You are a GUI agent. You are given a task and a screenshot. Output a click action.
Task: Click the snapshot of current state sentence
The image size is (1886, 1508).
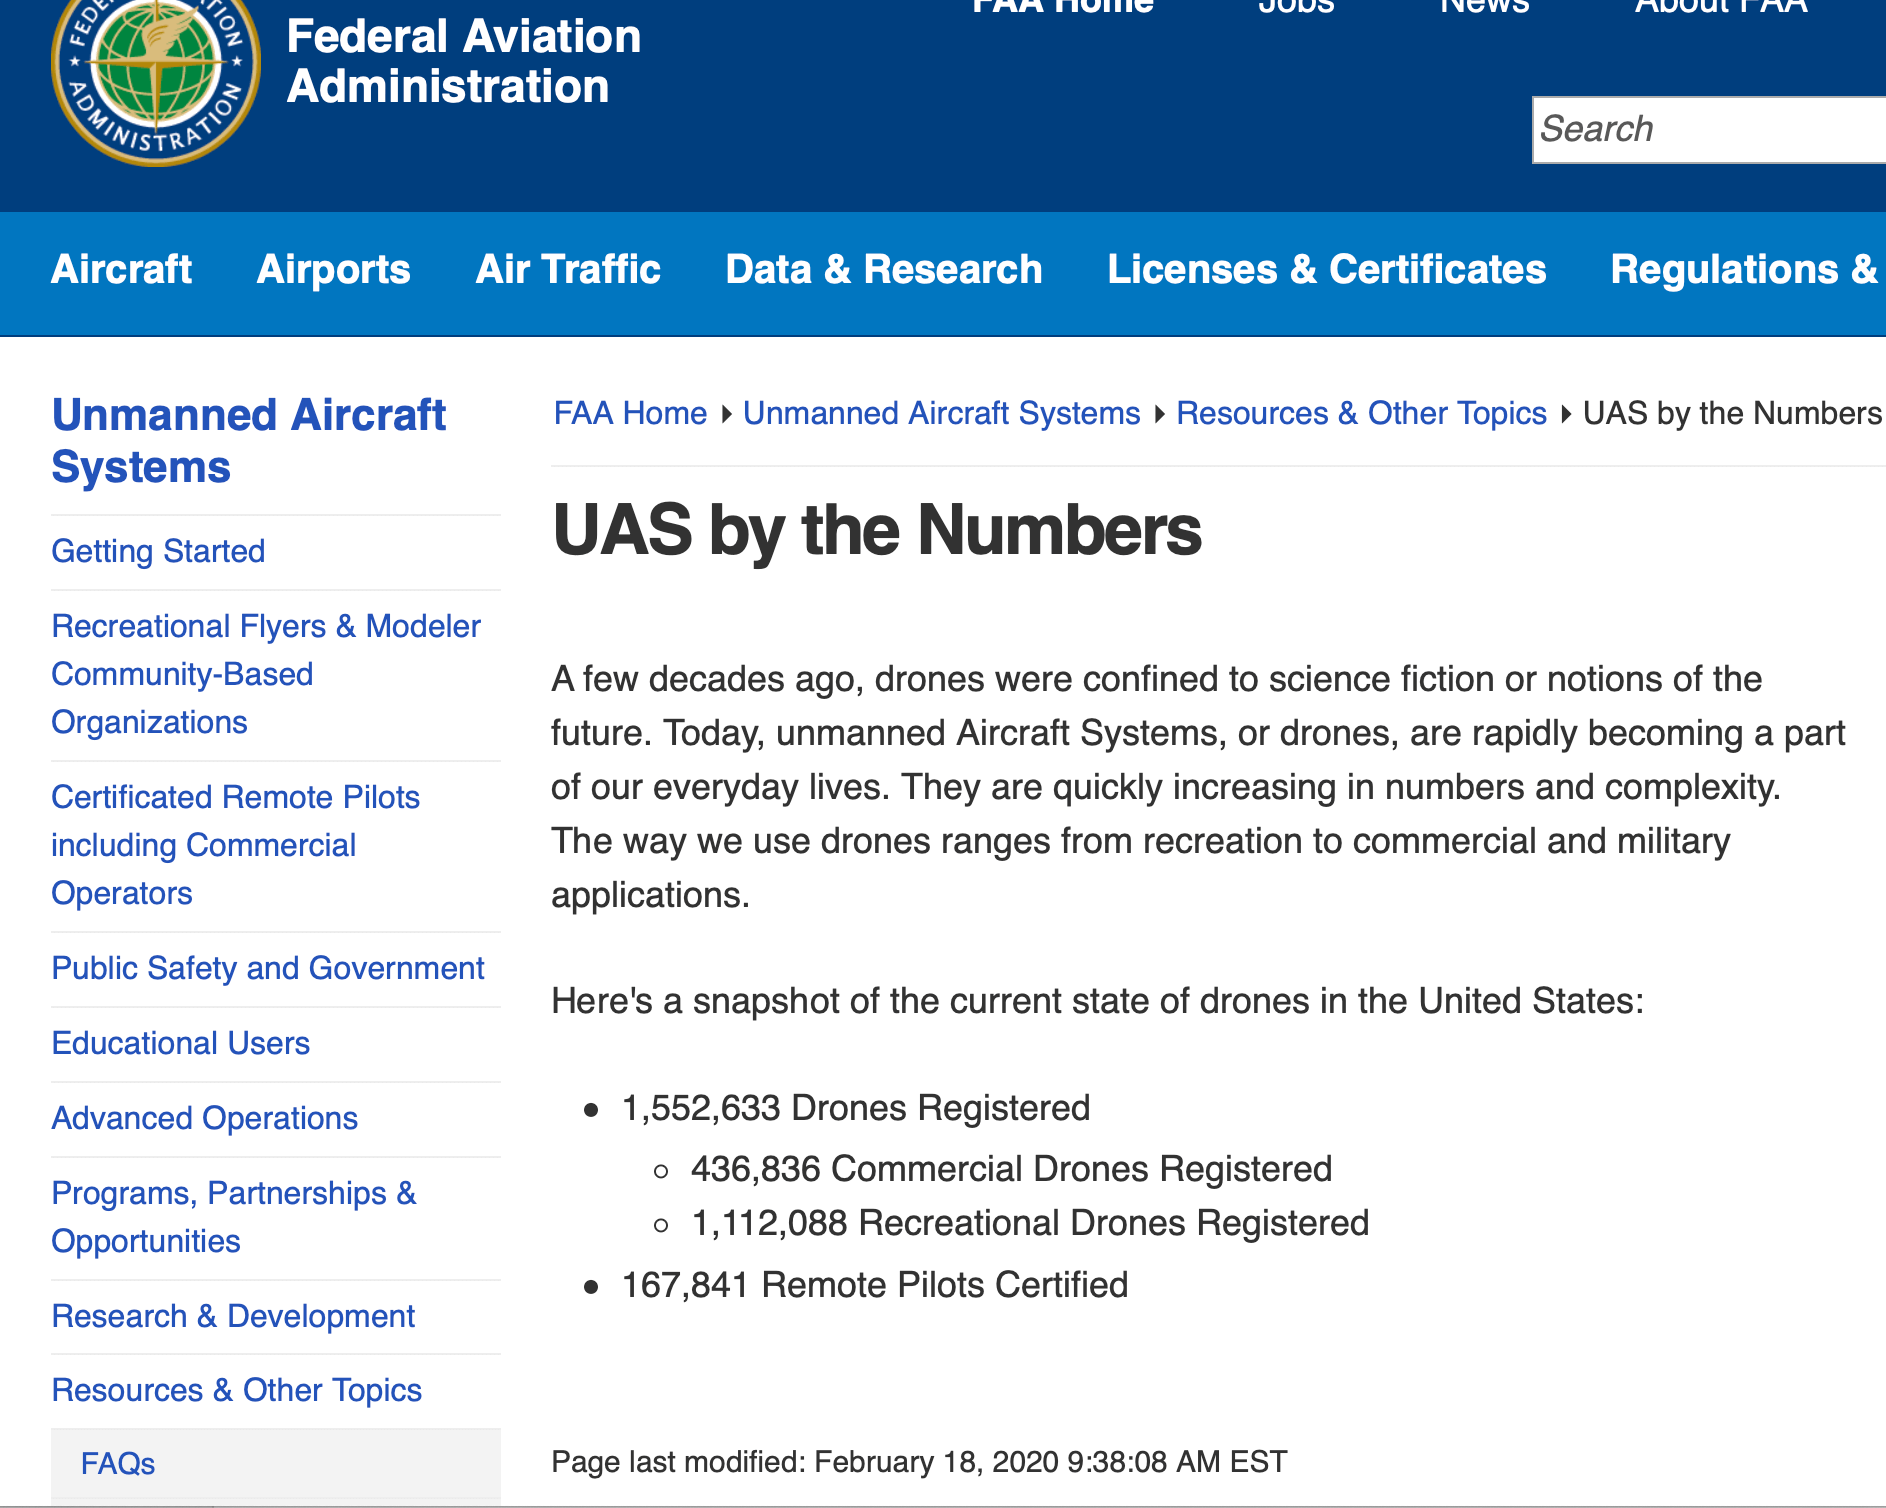(1097, 1001)
